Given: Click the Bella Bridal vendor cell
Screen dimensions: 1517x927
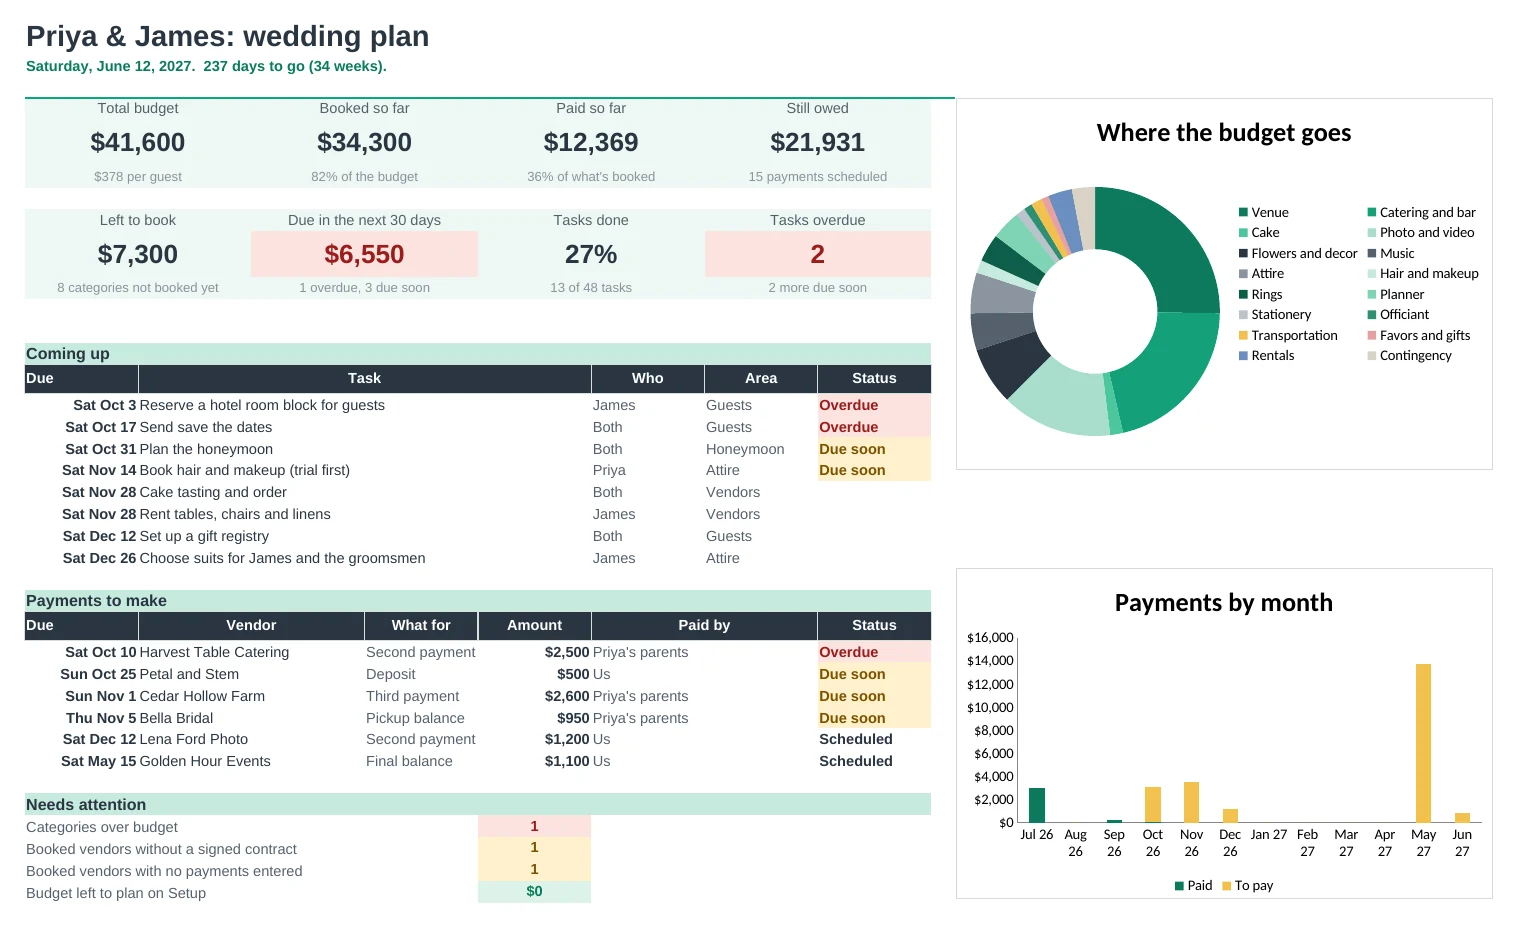Looking at the screenshot, I should 251,718.
